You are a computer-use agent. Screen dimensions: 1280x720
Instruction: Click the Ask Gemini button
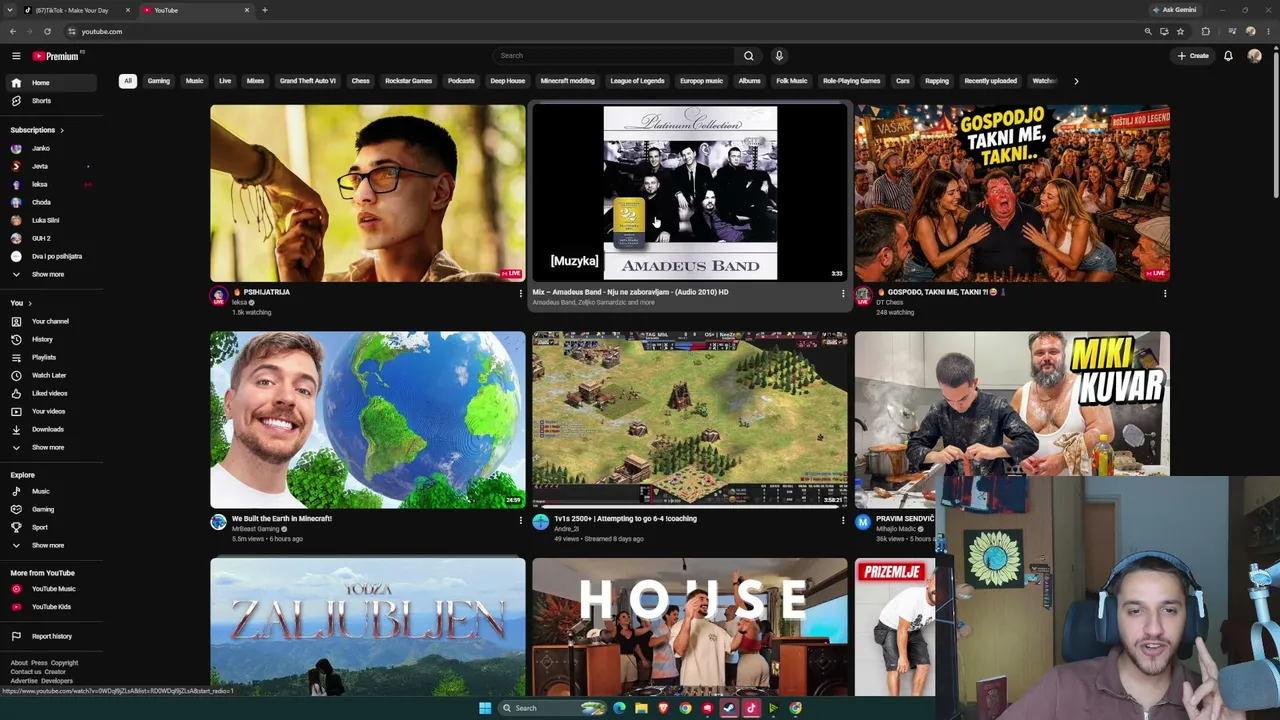[1175, 10]
